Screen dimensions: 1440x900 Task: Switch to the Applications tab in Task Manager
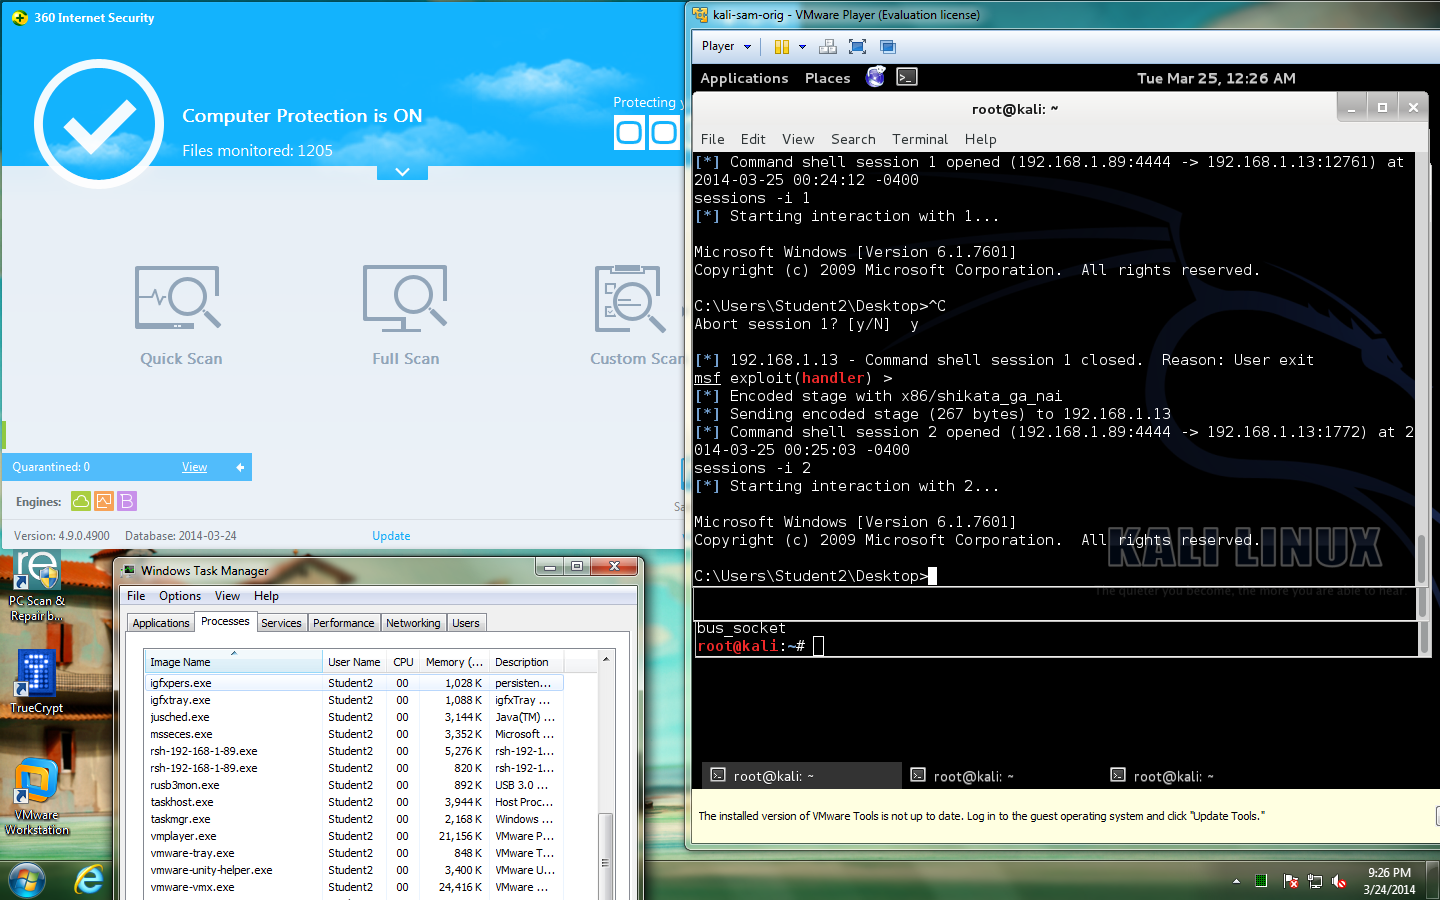pos(161,623)
